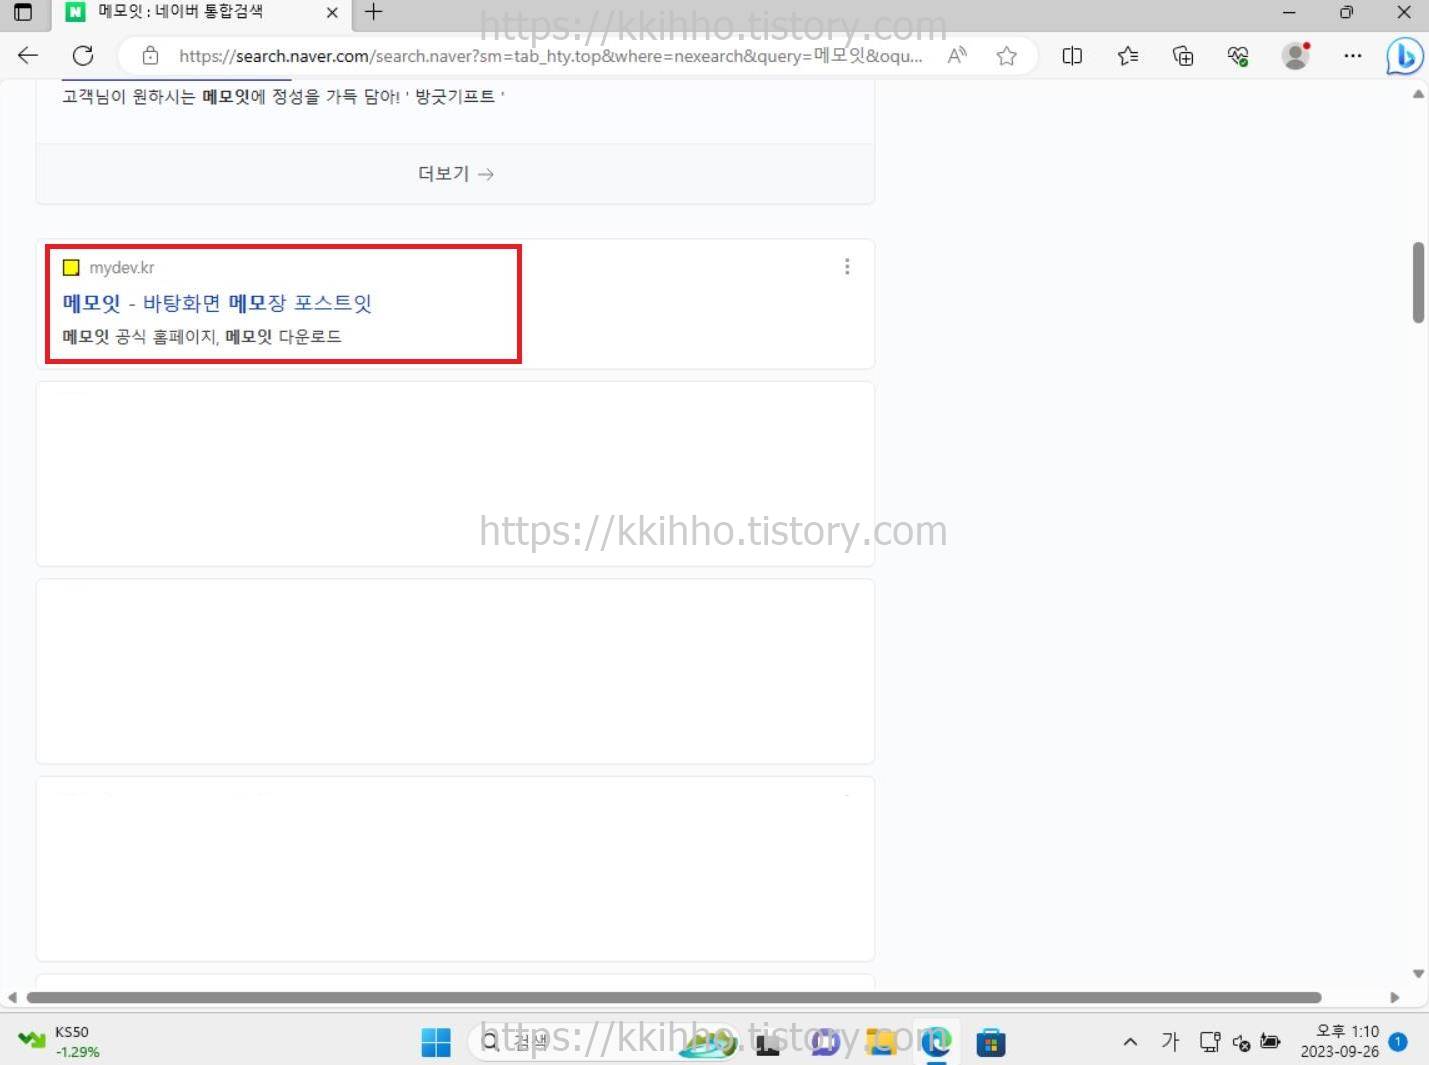Image resolution: width=1429 pixels, height=1065 pixels.
Task: Open Collections panel
Action: tap(1183, 56)
